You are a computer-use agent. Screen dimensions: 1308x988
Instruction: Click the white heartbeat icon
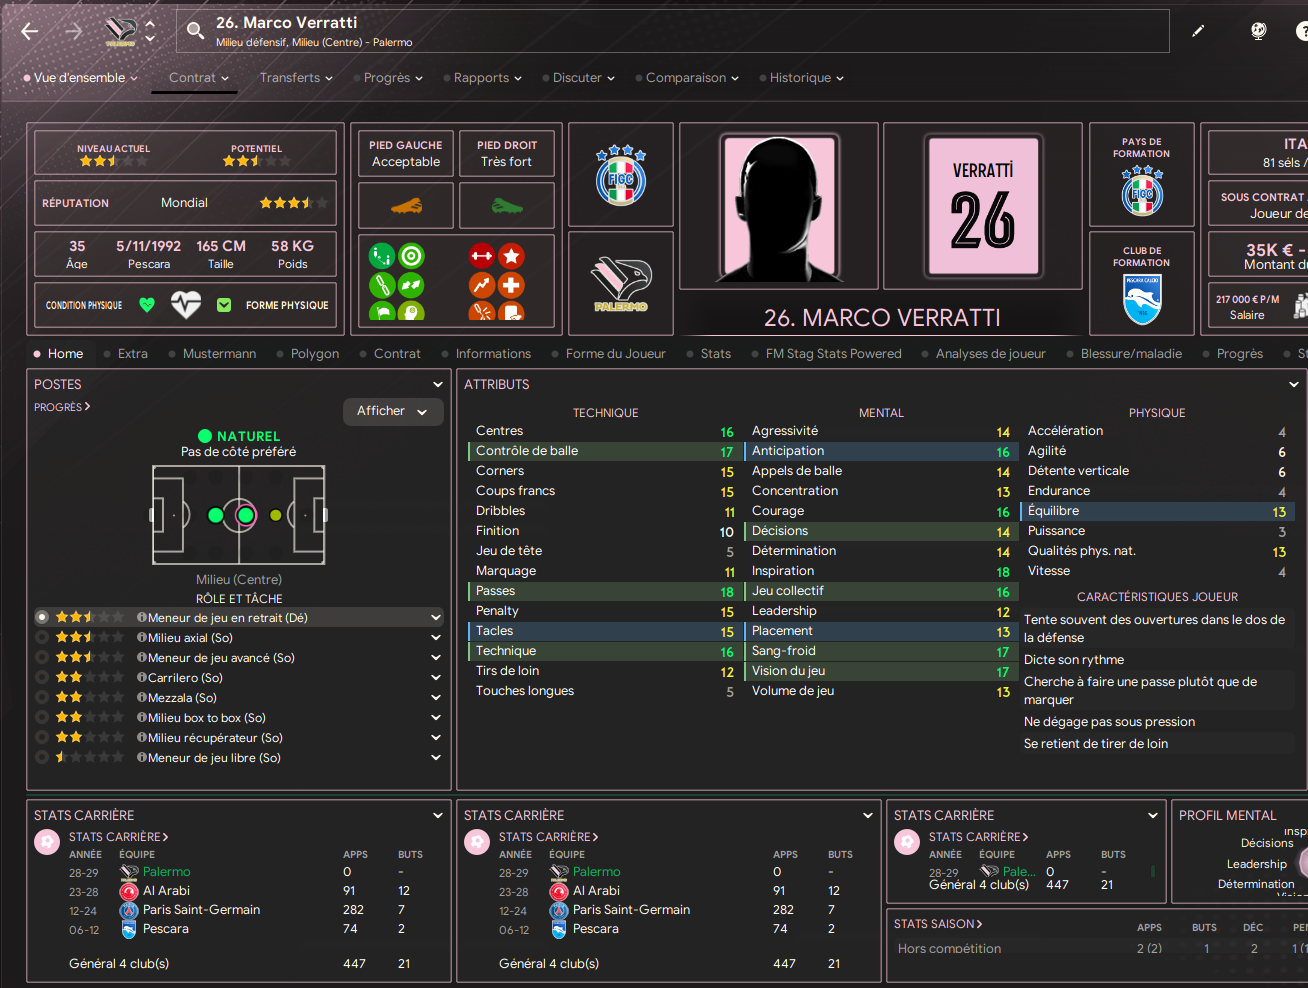pyautogui.click(x=186, y=304)
